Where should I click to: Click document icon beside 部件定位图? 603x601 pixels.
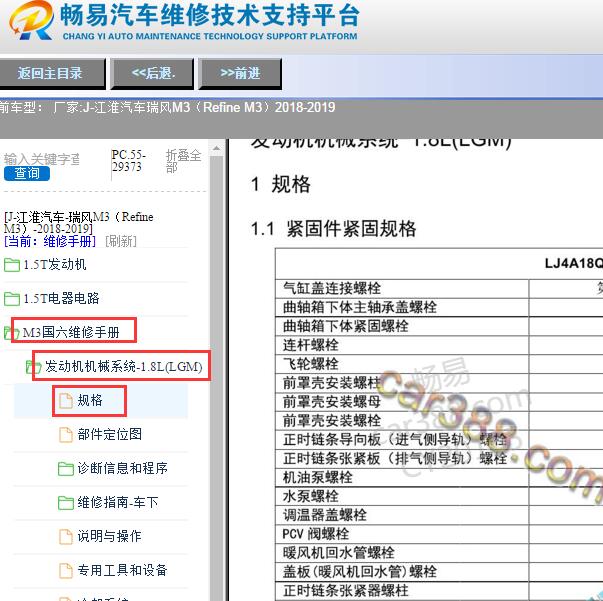coord(65,435)
